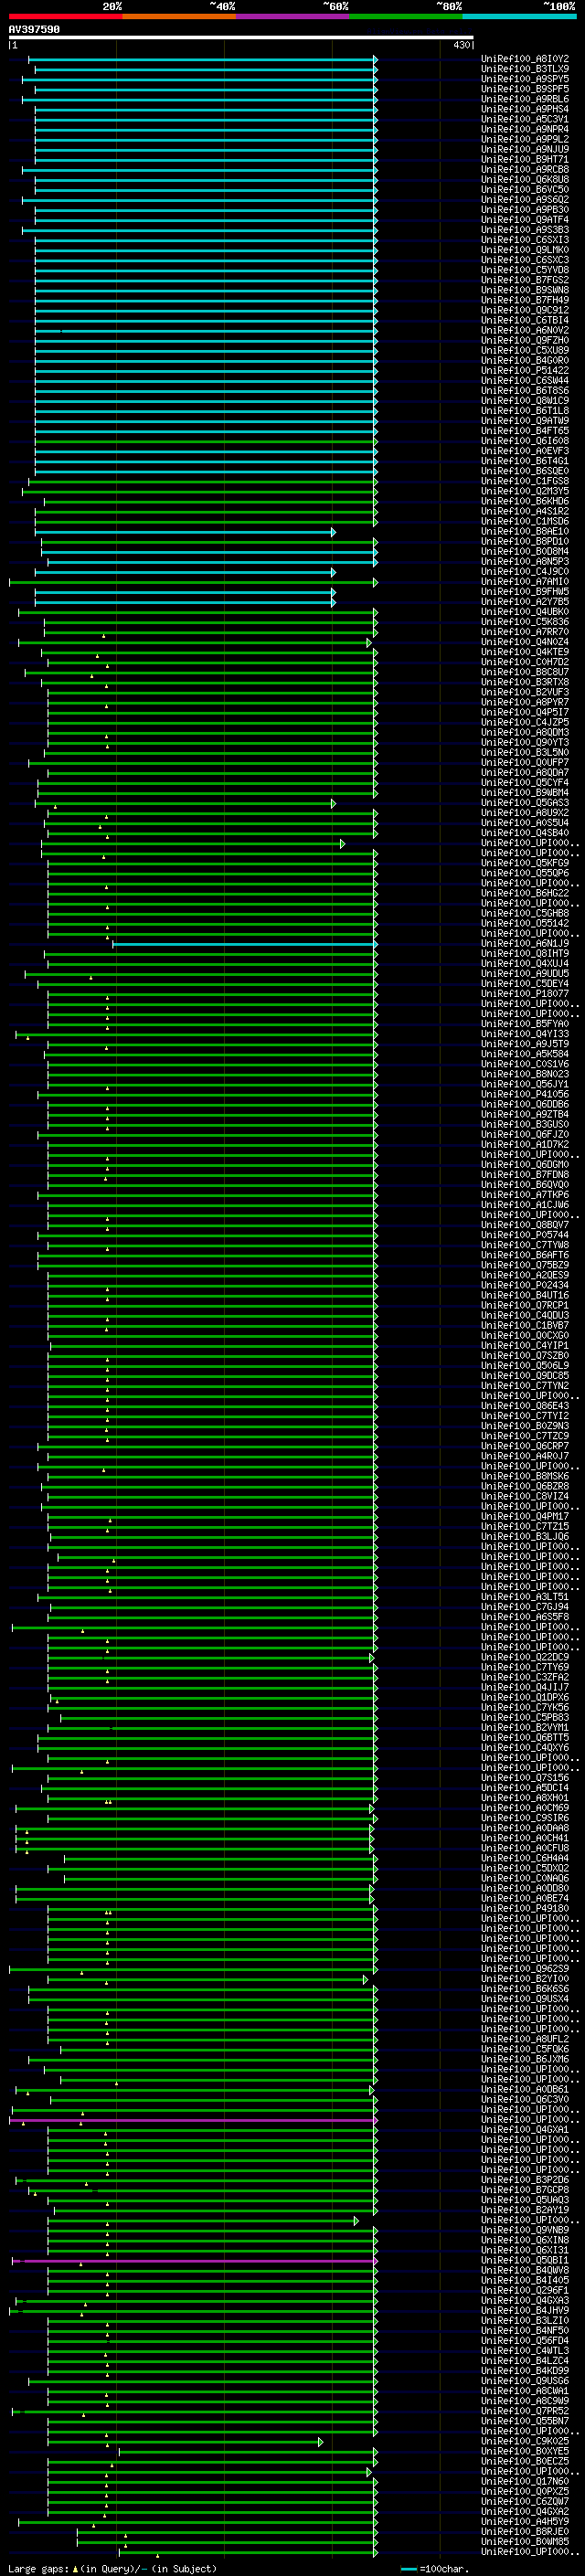585x2576 pixels.
Task: Select hit label UniRef100_B3P2D6
Action: click(x=525, y=2179)
